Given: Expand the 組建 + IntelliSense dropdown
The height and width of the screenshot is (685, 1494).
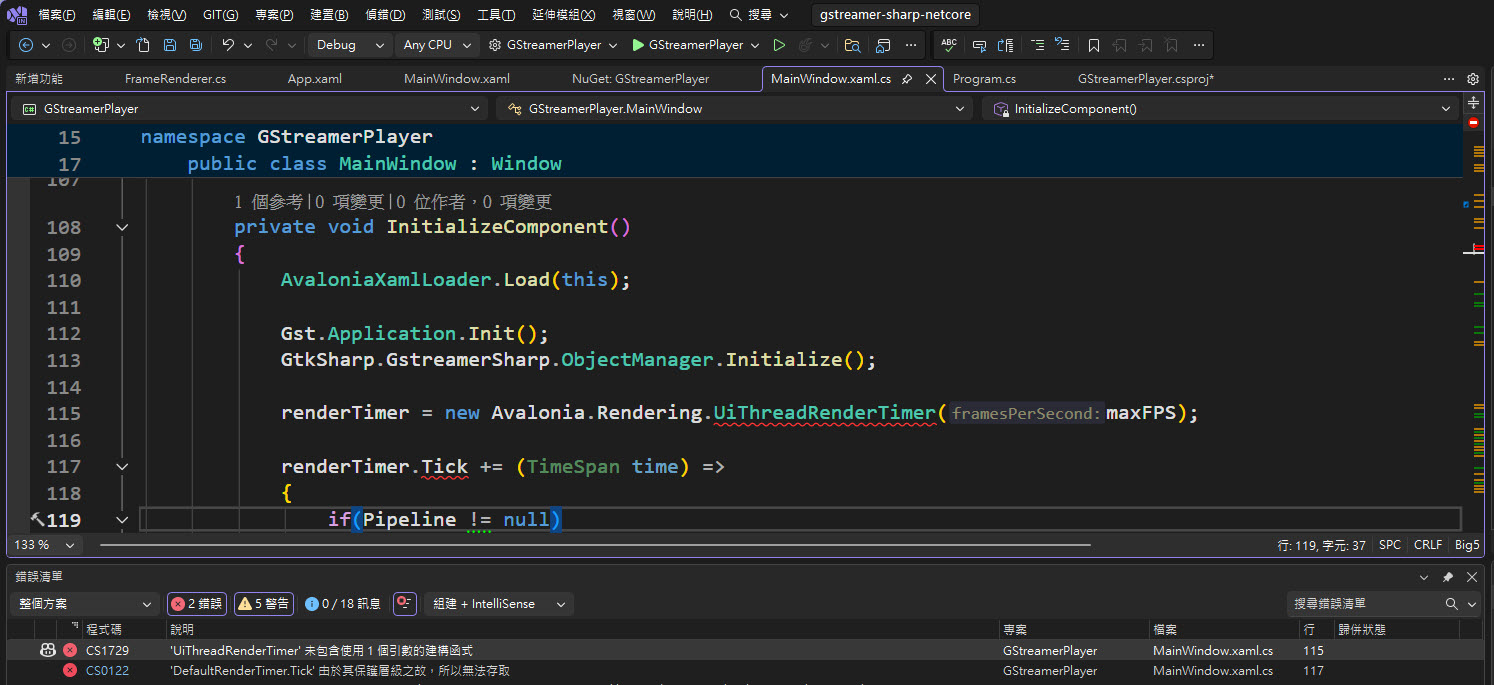Looking at the screenshot, I should (x=498, y=604).
